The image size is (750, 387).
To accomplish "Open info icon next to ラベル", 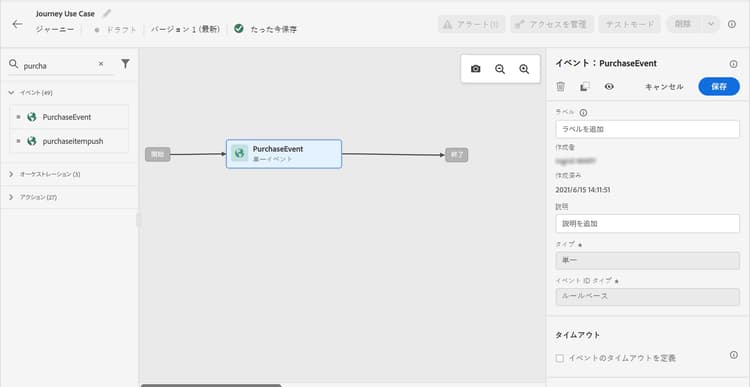I will coord(583,113).
